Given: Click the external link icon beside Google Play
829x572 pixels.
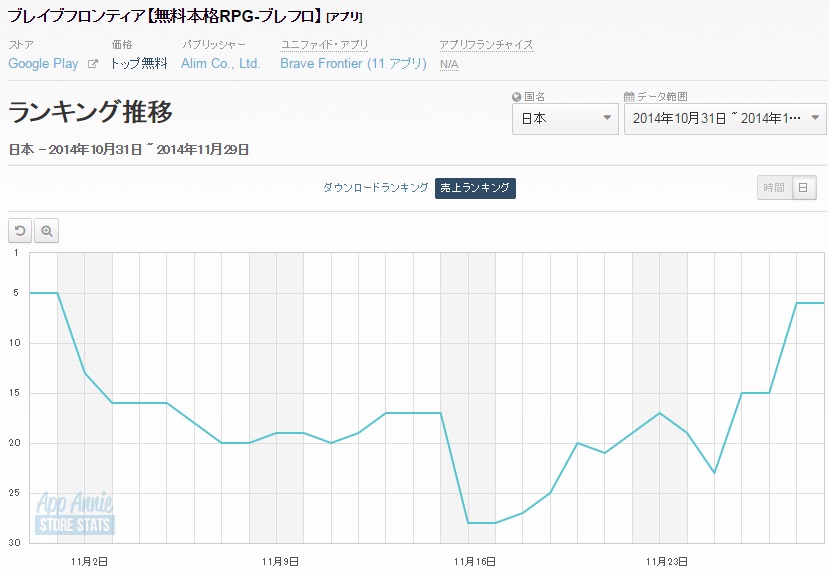Looking at the screenshot, I should (x=93, y=64).
